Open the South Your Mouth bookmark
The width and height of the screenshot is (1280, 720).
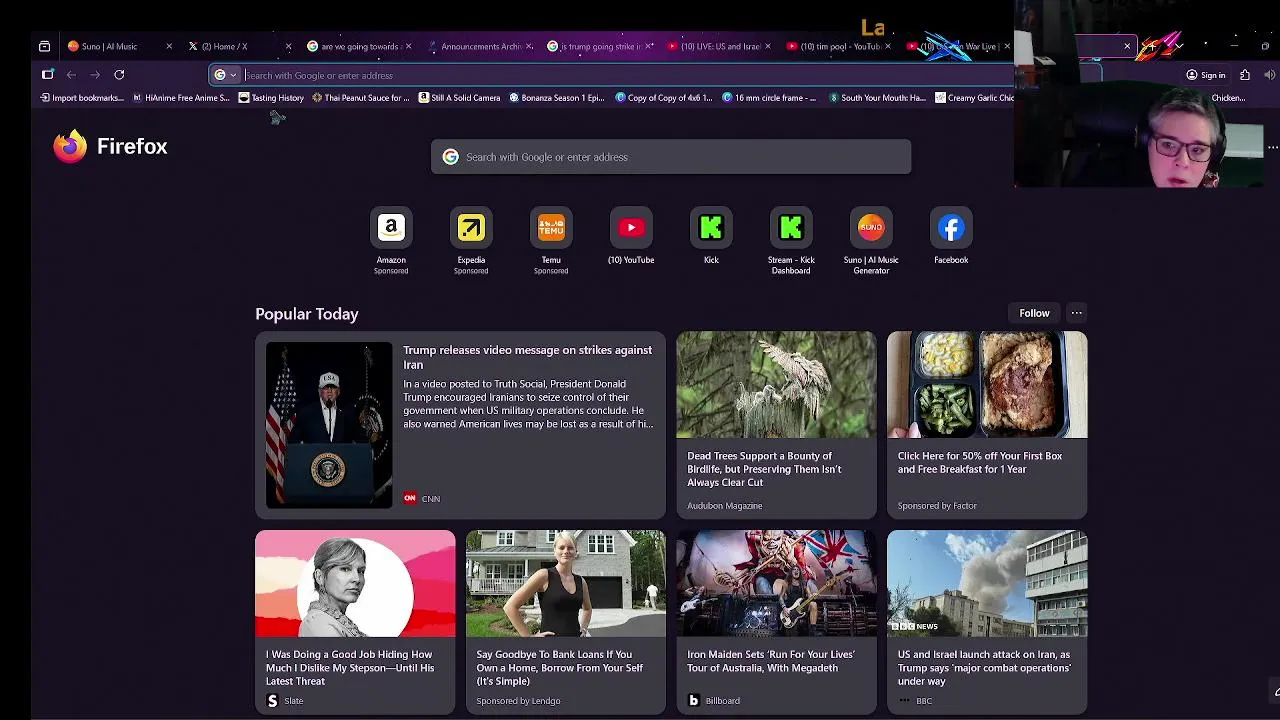[878, 98]
